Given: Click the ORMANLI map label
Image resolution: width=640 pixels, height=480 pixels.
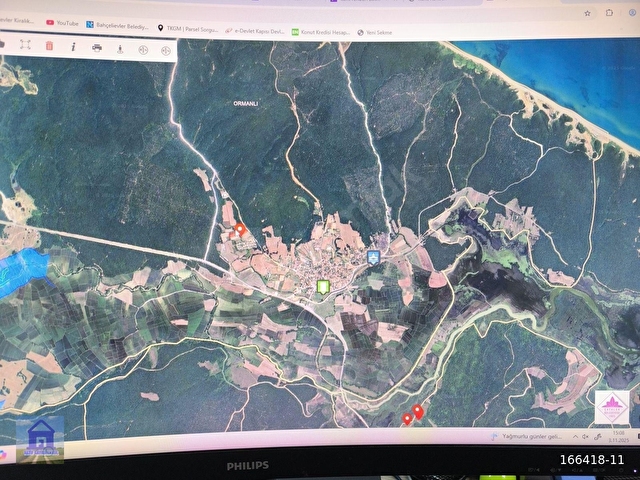Looking at the screenshot, I should 246,104.
